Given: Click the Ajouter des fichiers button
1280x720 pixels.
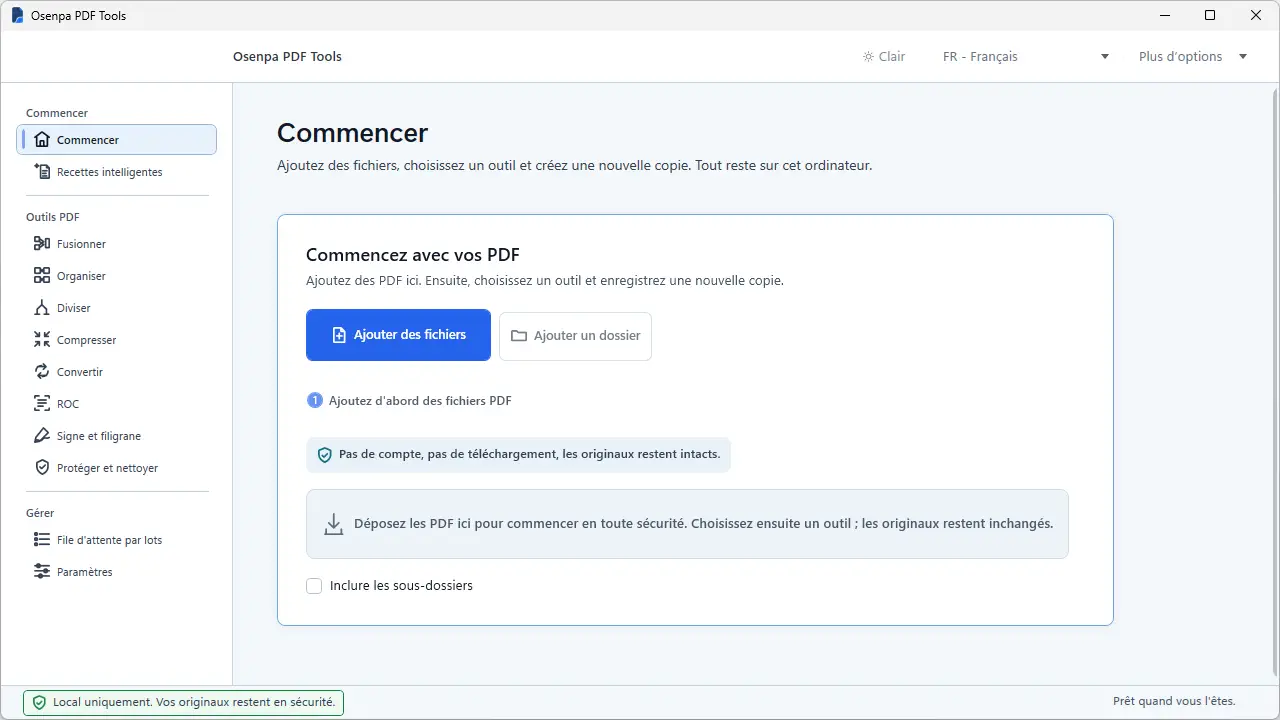Looking at the screenshot, I should (x=398, y=335).
